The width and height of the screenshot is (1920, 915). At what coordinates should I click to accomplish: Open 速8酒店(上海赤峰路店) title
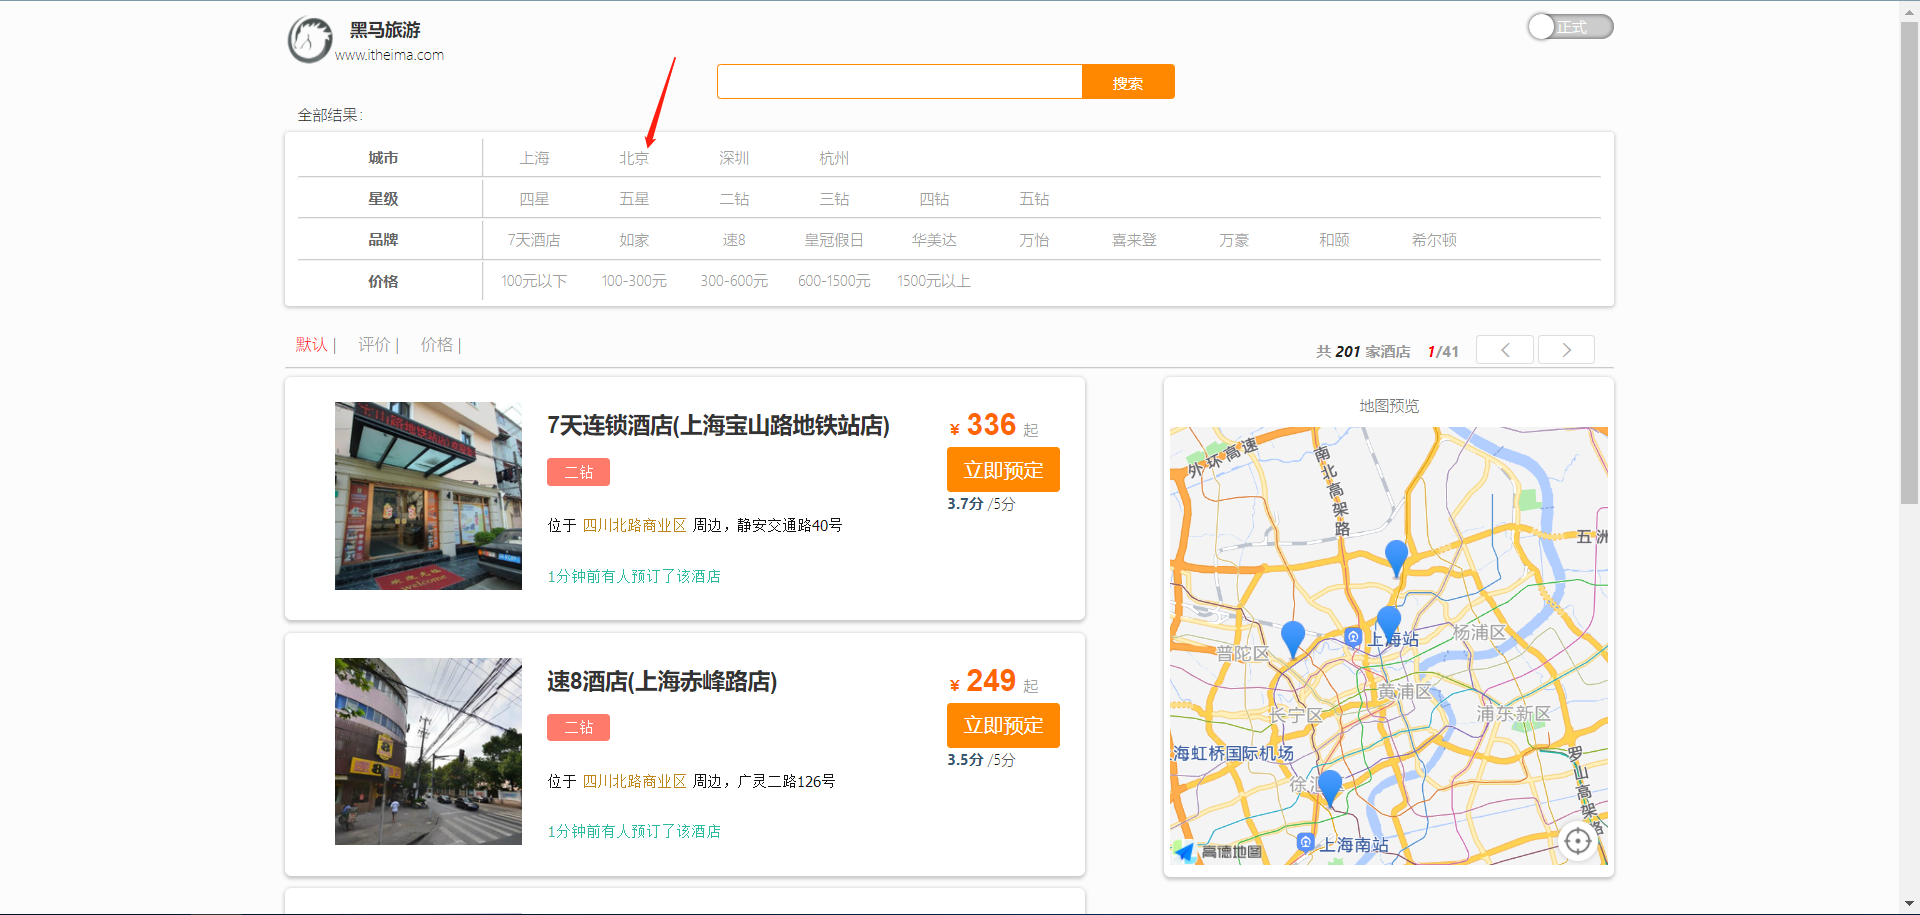click(x=662, y=682)
